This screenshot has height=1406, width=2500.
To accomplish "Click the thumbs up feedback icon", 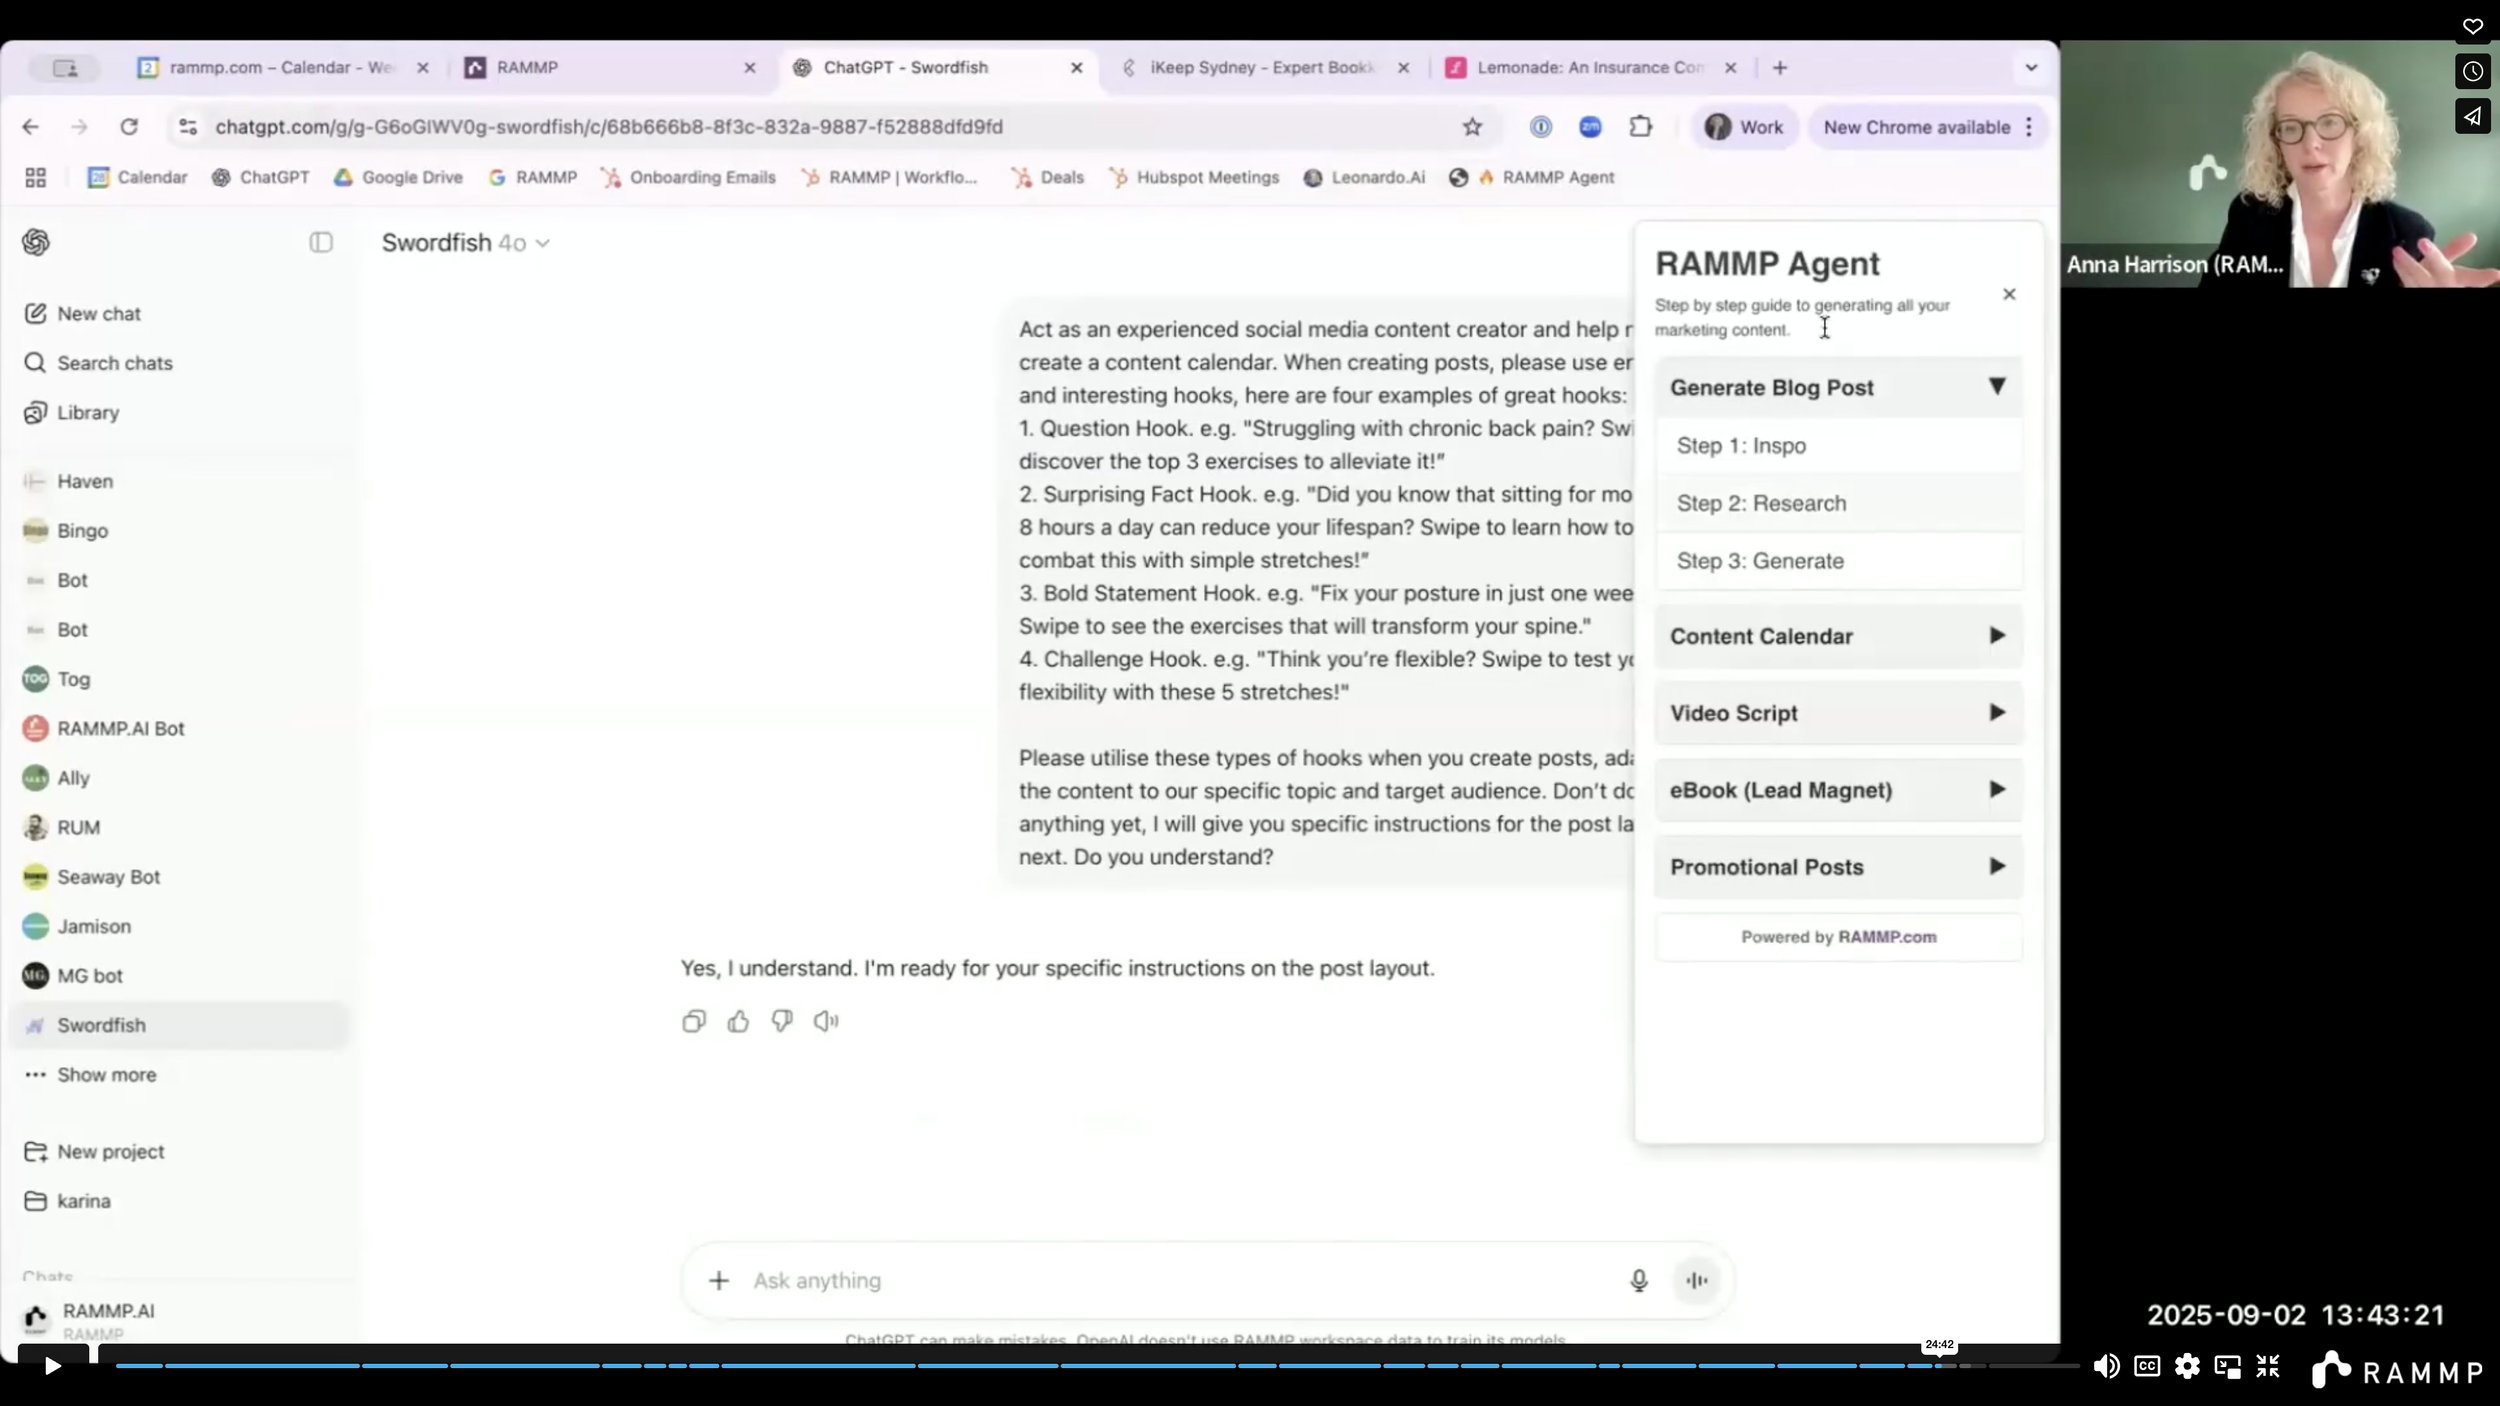I will click(738, 1021).
